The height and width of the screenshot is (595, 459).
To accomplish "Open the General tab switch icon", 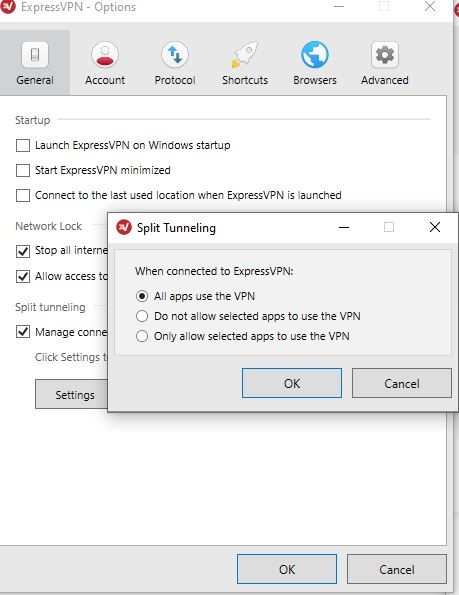I will (x=35, y=55).
